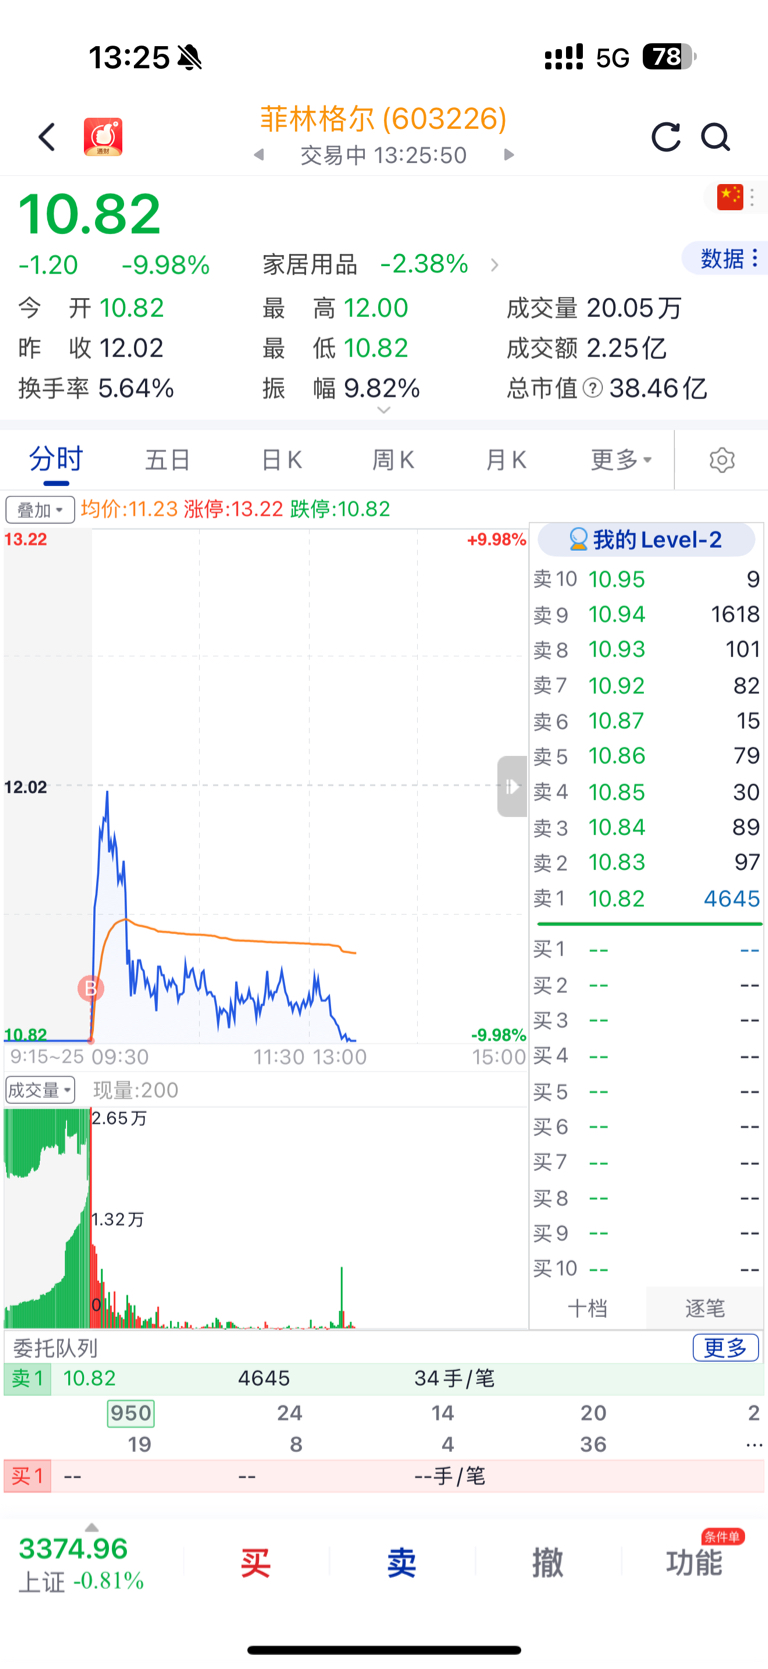The height and width of the screenshot is (1669, 768).
Task: Open the 功能 functions button
Action: point(694,1562)
